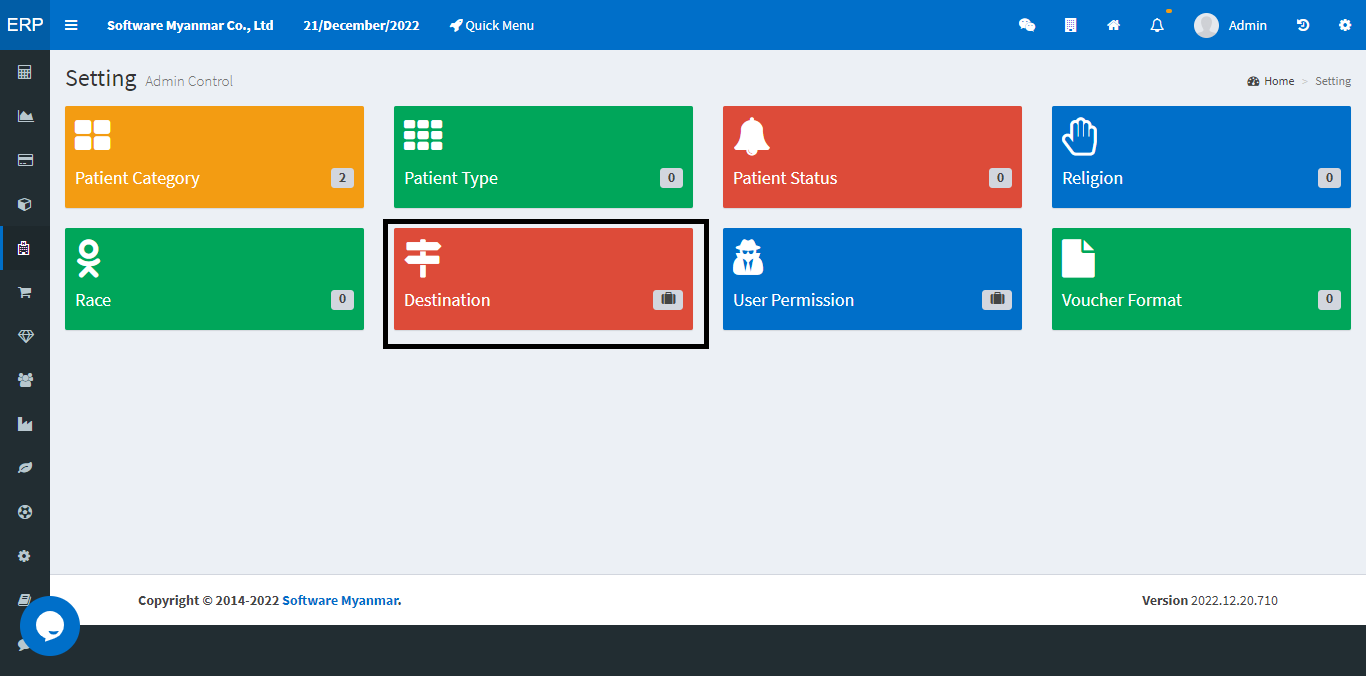Open the floating chat support bubble
Screen dimensions: 1366x676
tap(50, 626)
